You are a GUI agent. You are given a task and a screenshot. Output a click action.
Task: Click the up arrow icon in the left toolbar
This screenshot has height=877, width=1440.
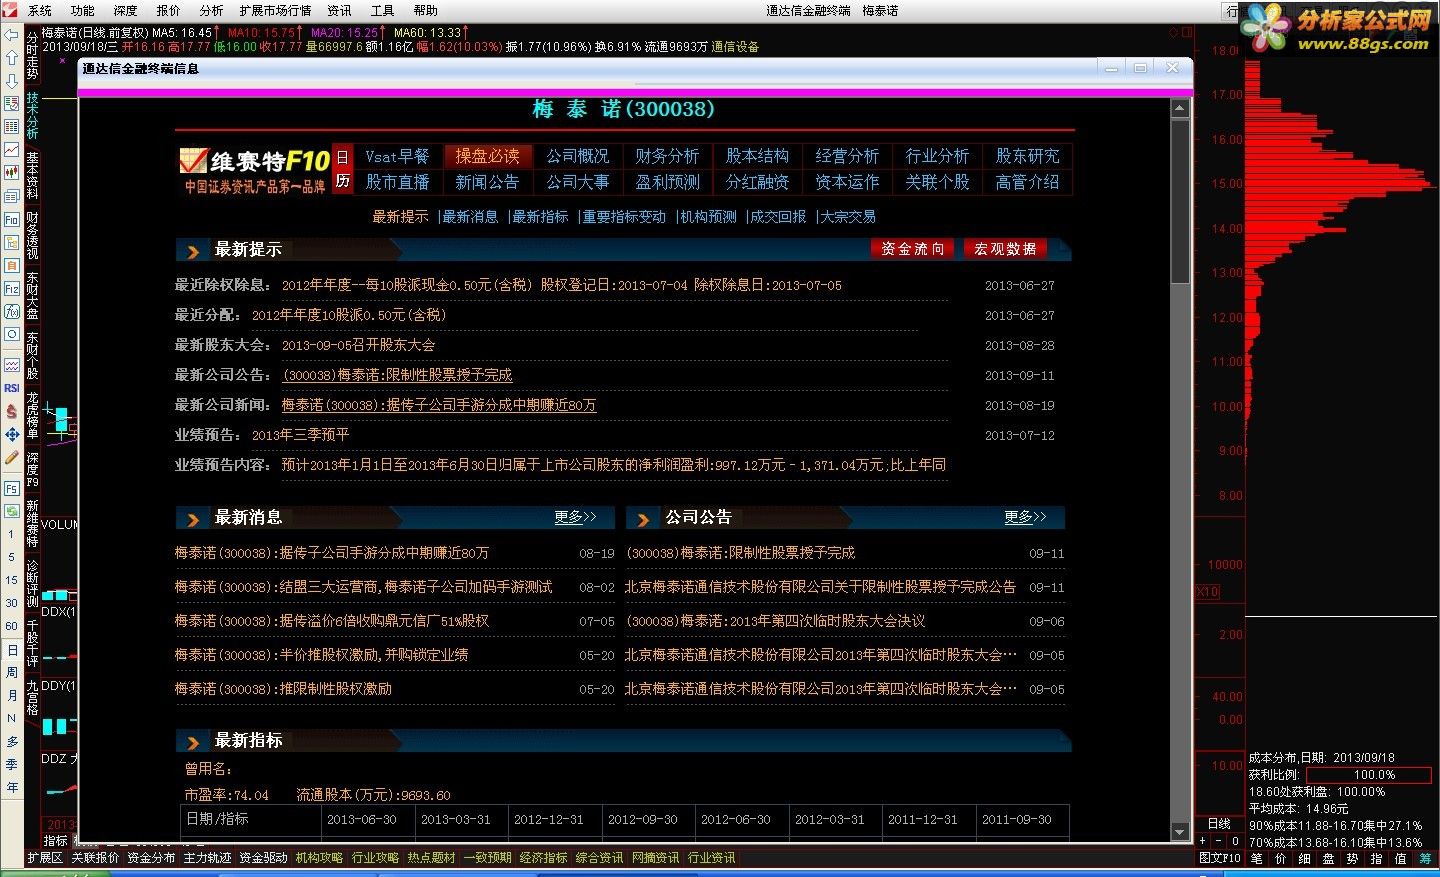11,58
